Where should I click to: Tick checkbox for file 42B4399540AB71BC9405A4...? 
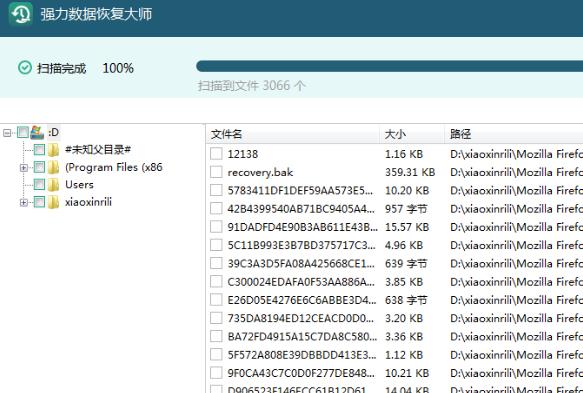[x=216, y=208]
